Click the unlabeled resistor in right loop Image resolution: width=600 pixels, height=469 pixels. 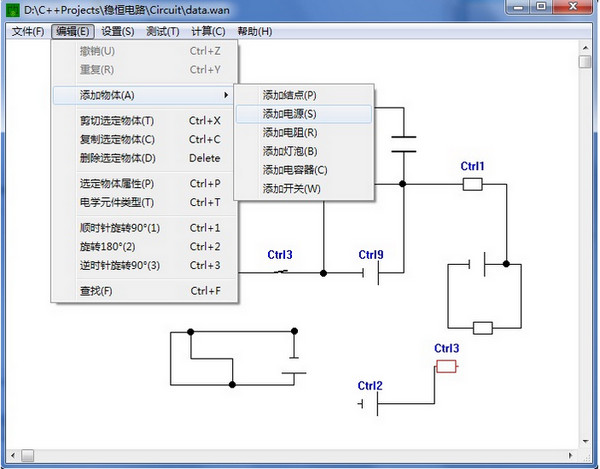(x=482, y=327)
